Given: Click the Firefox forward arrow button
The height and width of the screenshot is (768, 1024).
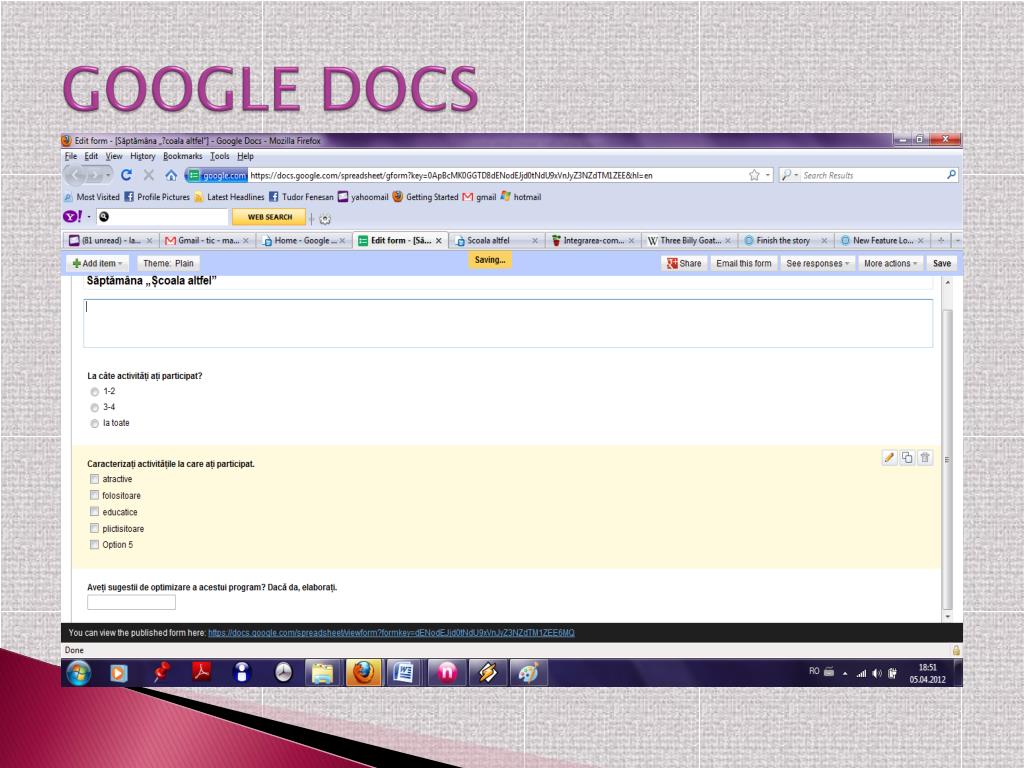Looking at the screenshot, I should [x=97, y=175].
